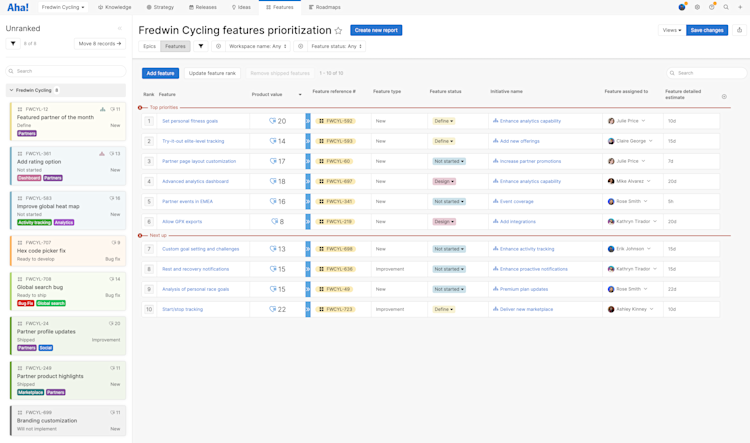Viewport: 750px width, 443px height.
Task: Sort by the Product value column header
Action: (267, 94)
